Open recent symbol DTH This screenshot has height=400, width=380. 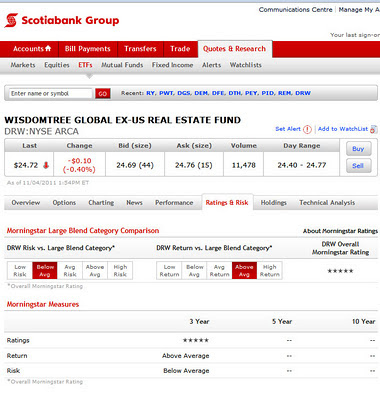[x=235, y=93]
